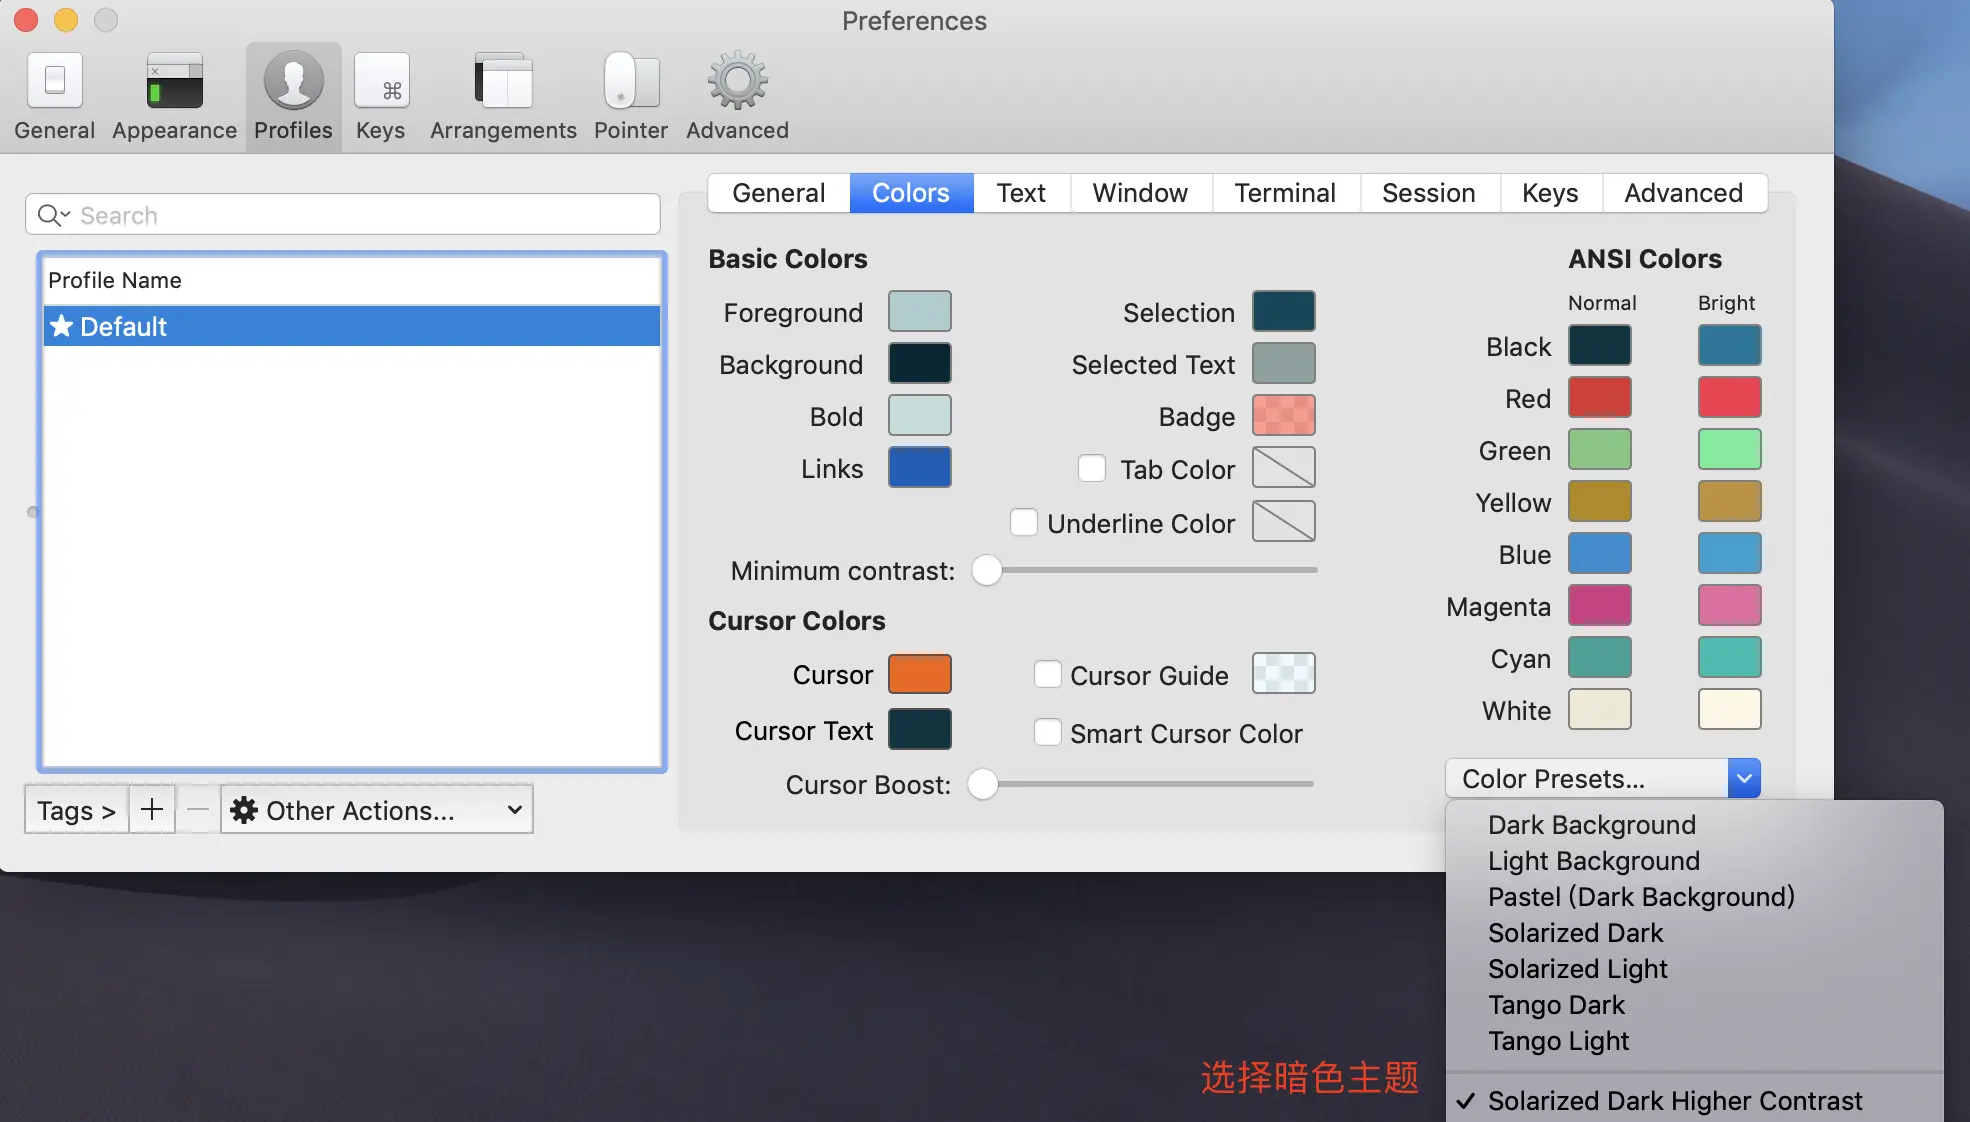Open the General preferences pane icon
The width and height of the screenshot is (1970, 1122).
(x=55, y=82)
